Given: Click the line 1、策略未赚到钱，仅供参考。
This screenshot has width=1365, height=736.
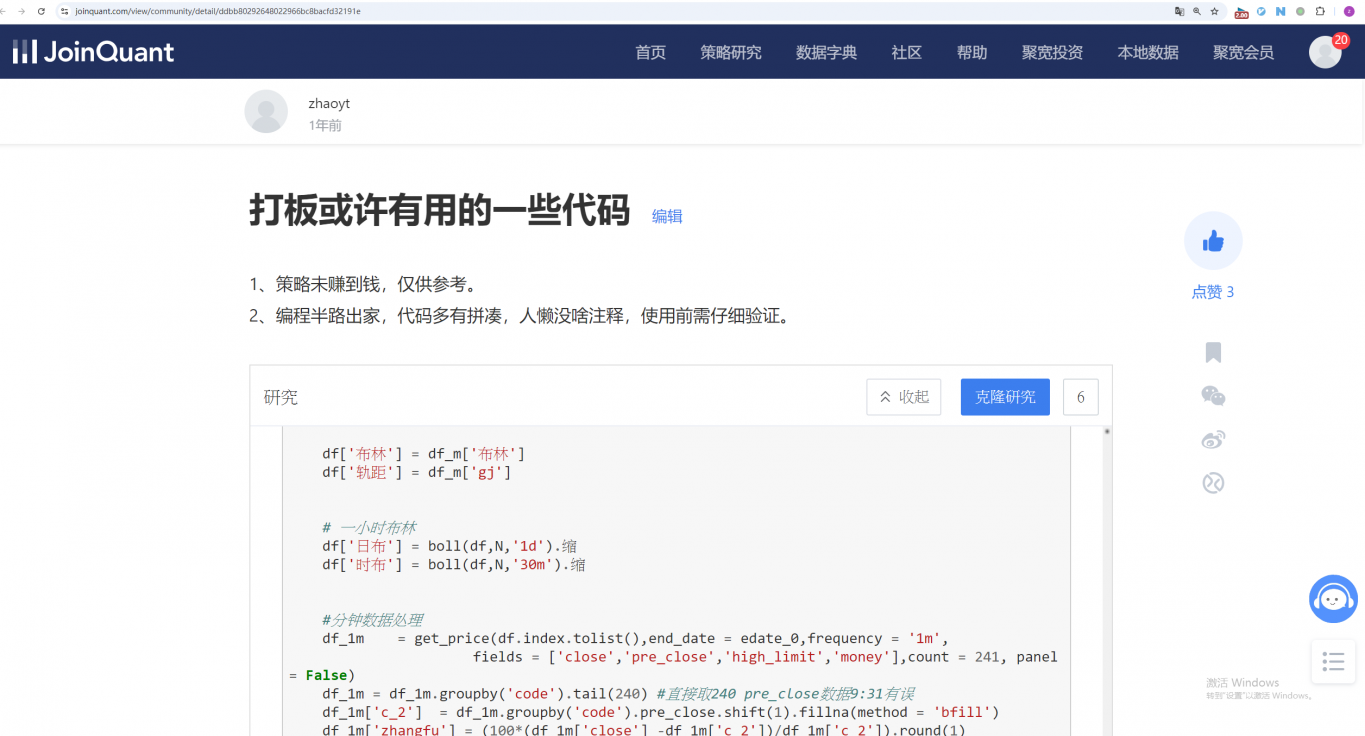Looking at the screenshot, I should point(367,284).
